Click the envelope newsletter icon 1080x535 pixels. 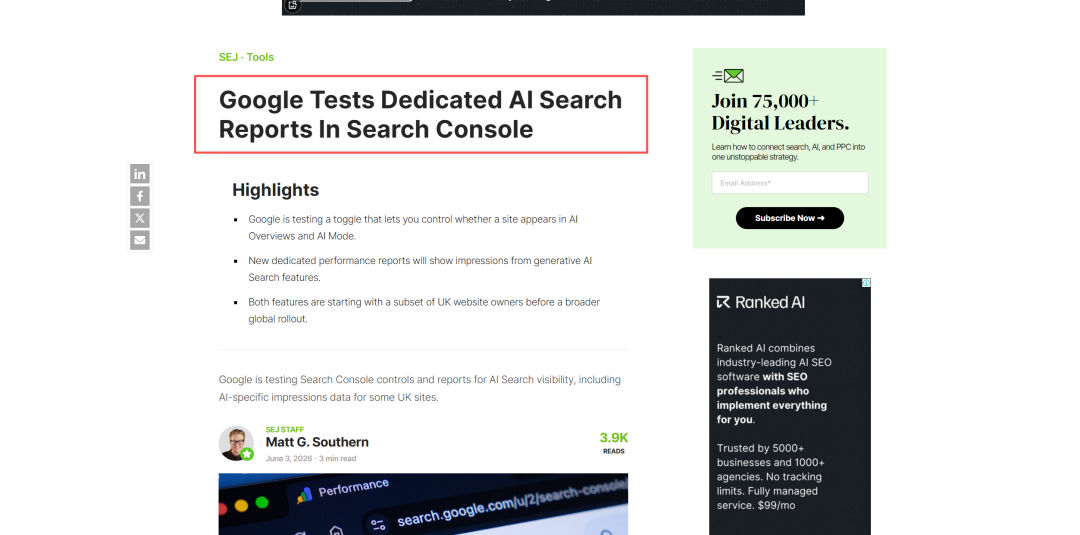click(x=728, y=76)
